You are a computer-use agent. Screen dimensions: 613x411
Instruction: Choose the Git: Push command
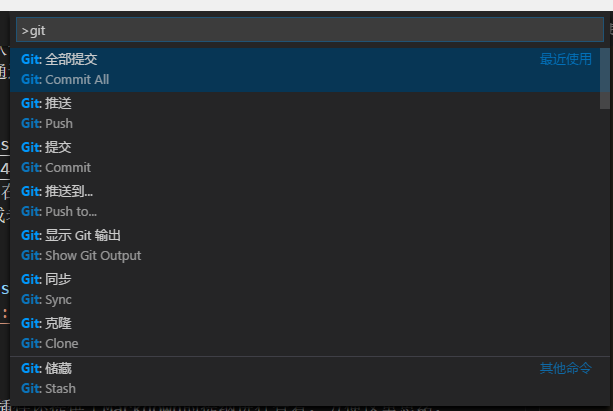coord(47,123)
